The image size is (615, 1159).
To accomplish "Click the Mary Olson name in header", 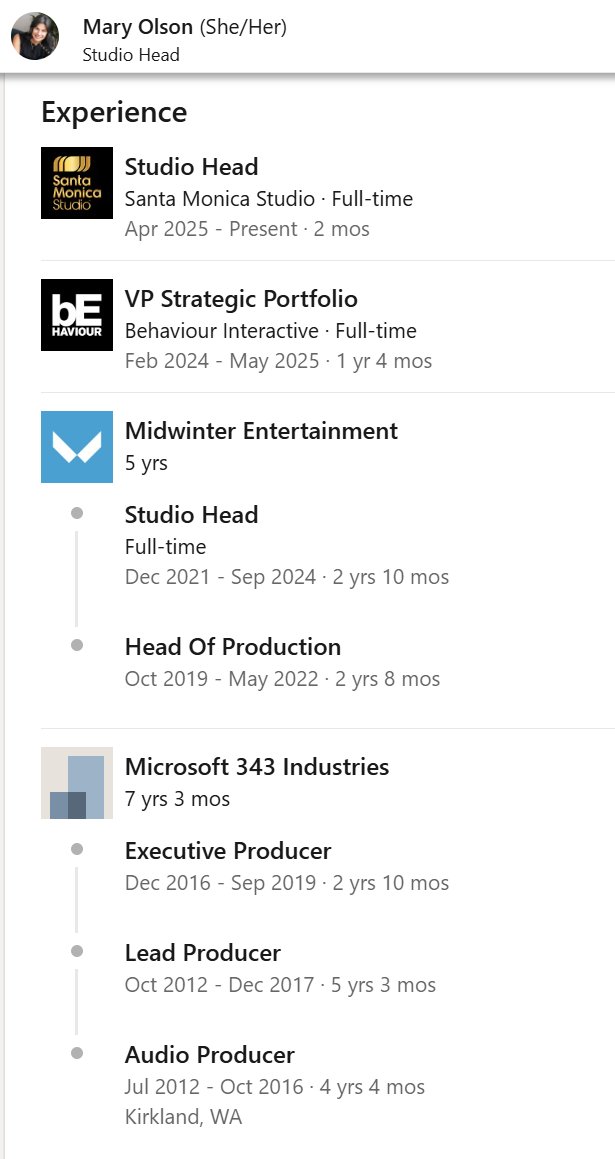I will click(x=139, y=27).
